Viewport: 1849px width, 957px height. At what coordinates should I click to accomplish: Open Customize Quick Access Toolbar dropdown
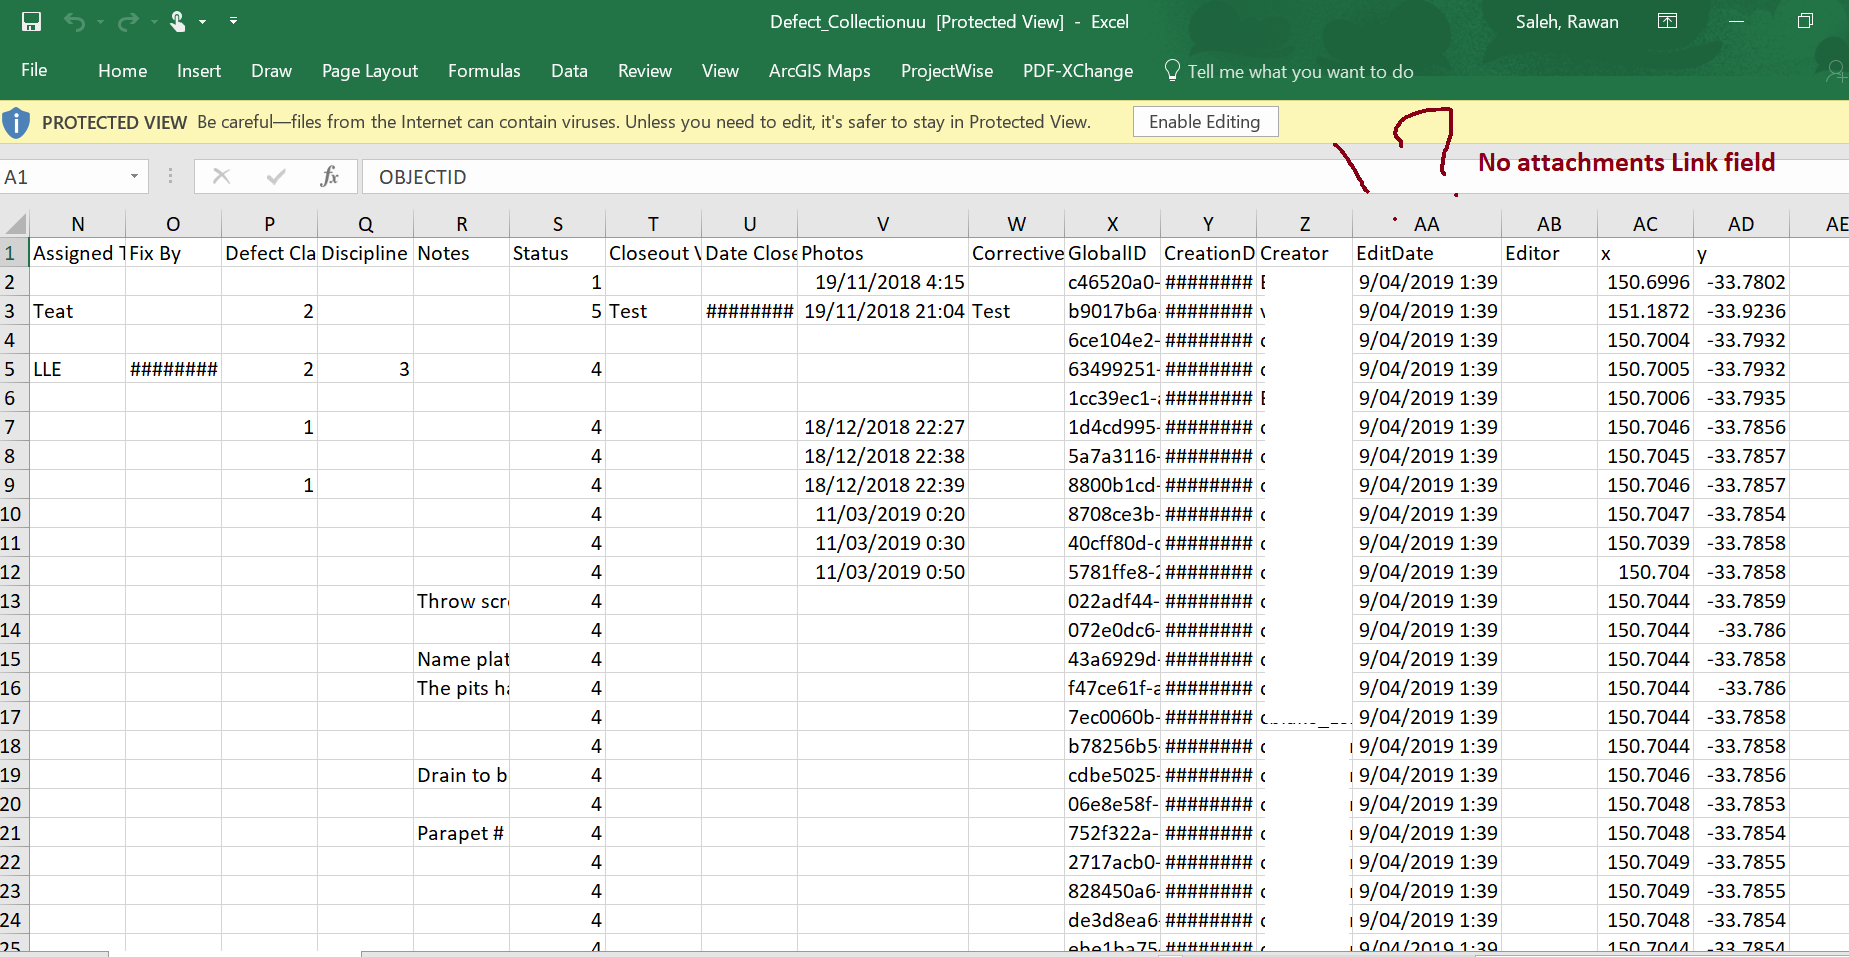point(233,21)
